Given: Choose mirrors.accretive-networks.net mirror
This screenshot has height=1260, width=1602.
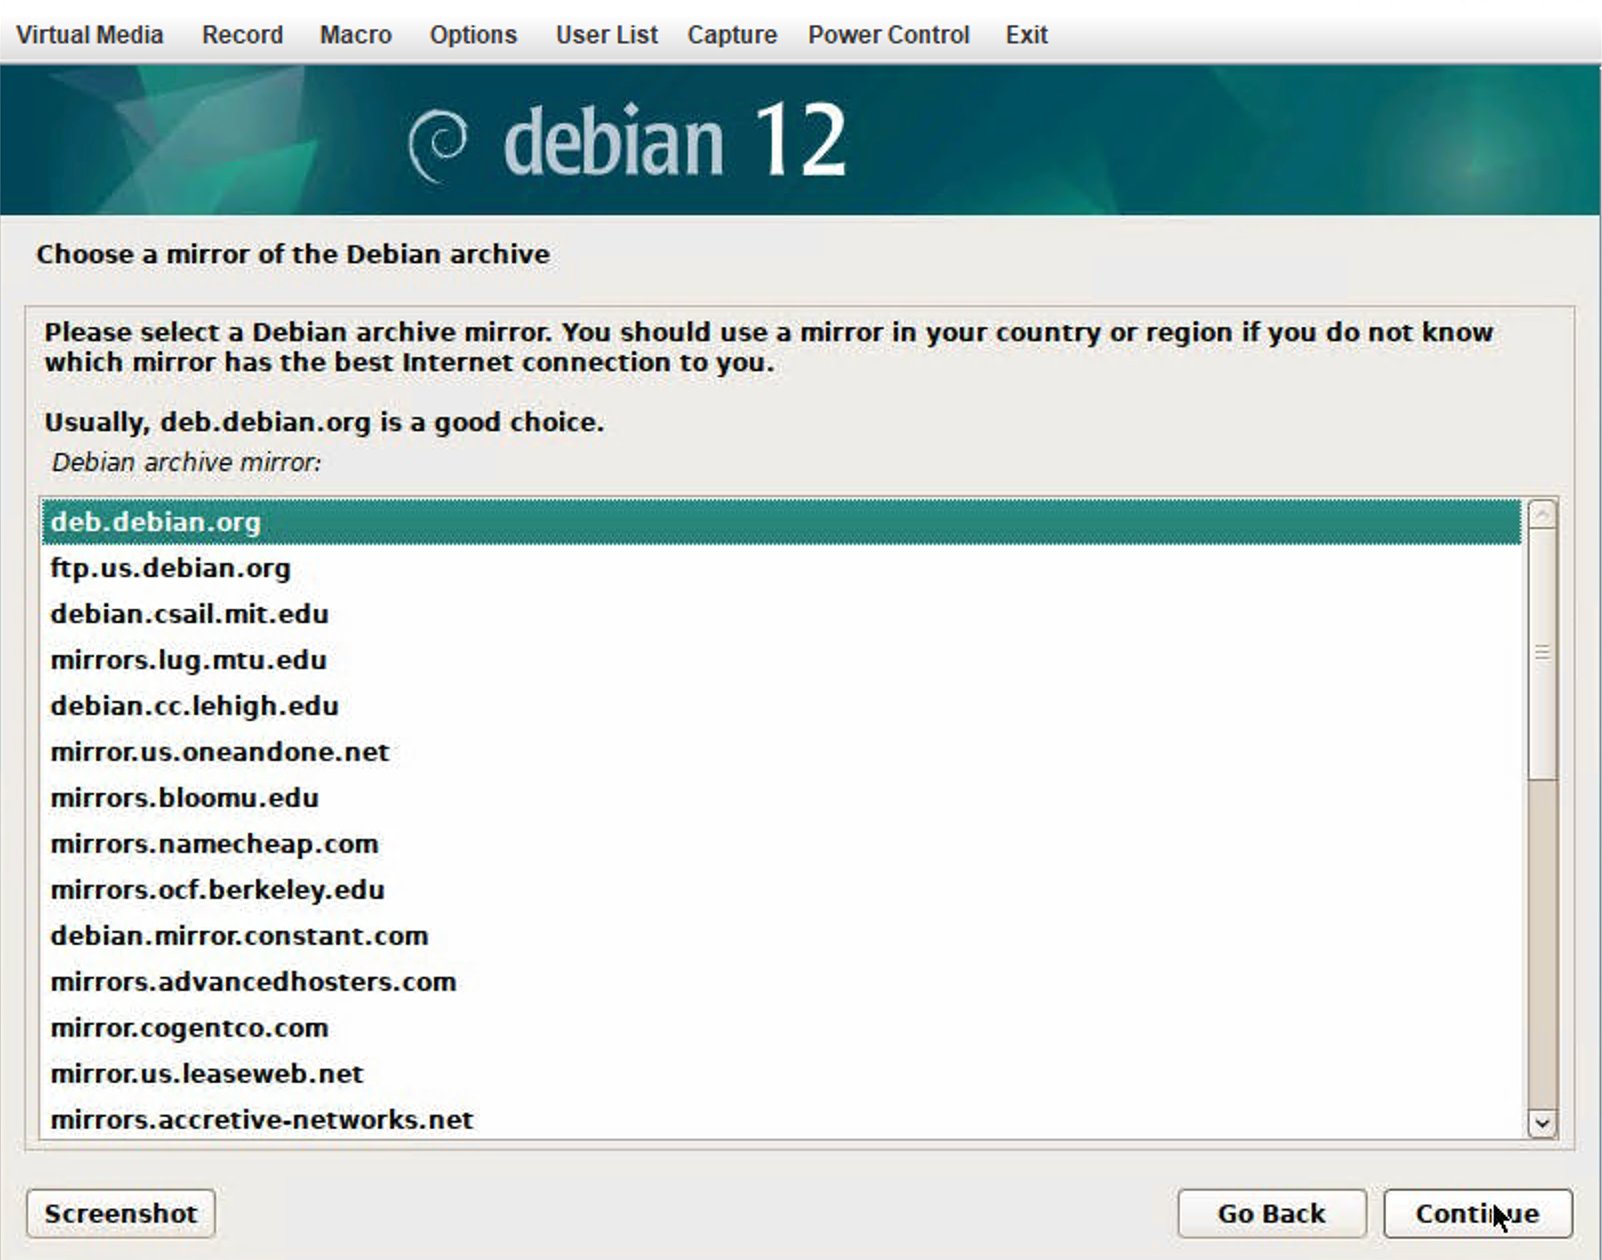Looking at the screenshot, I should (261, 1120).
